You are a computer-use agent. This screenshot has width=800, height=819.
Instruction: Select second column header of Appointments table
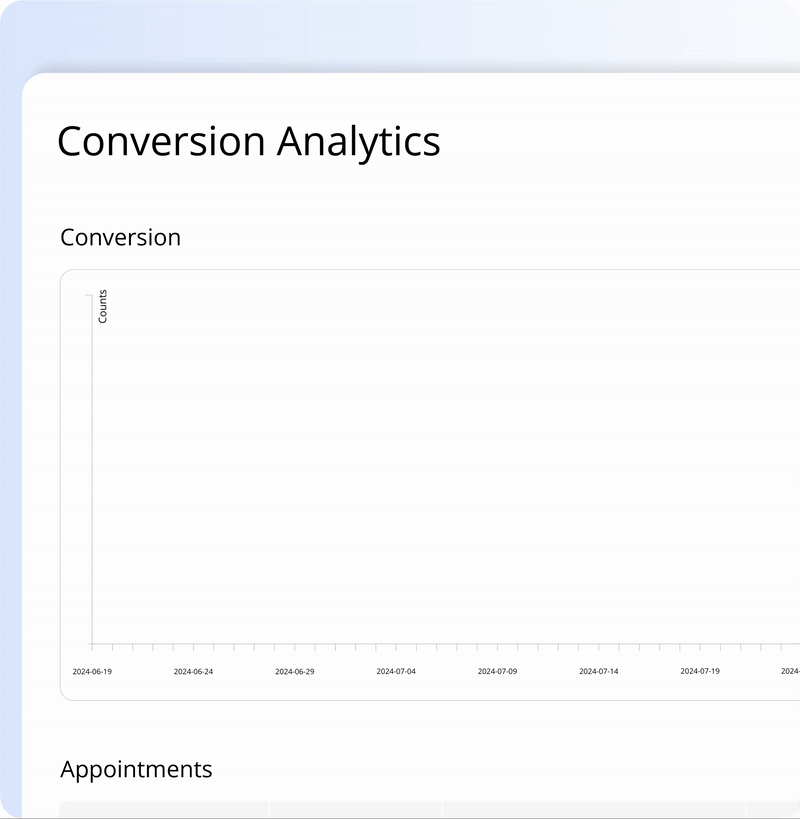coord(355,810)
